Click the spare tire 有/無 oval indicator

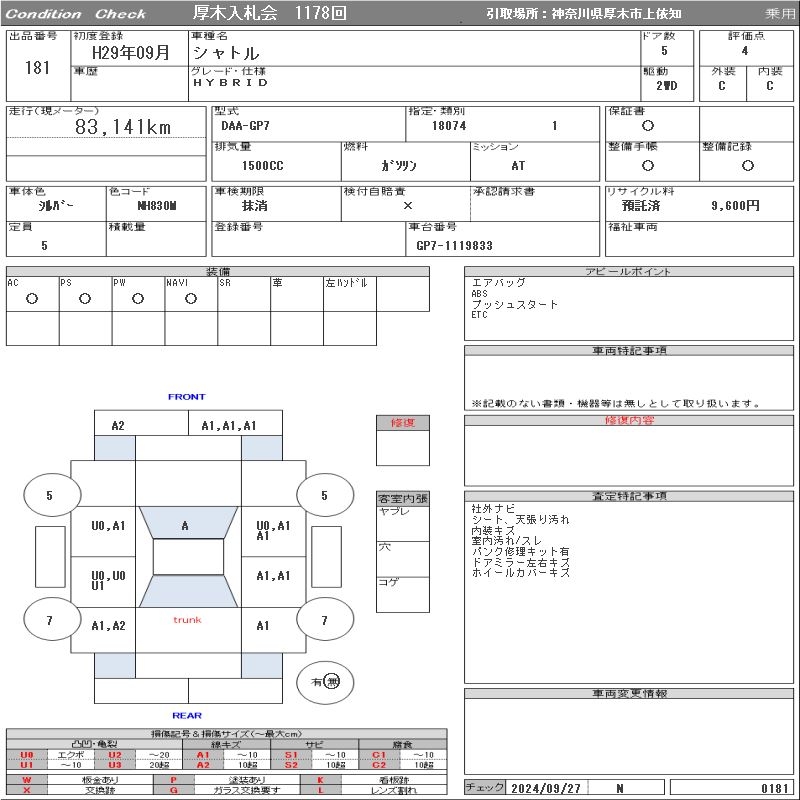pyautogui.click(x=325, y=682)
